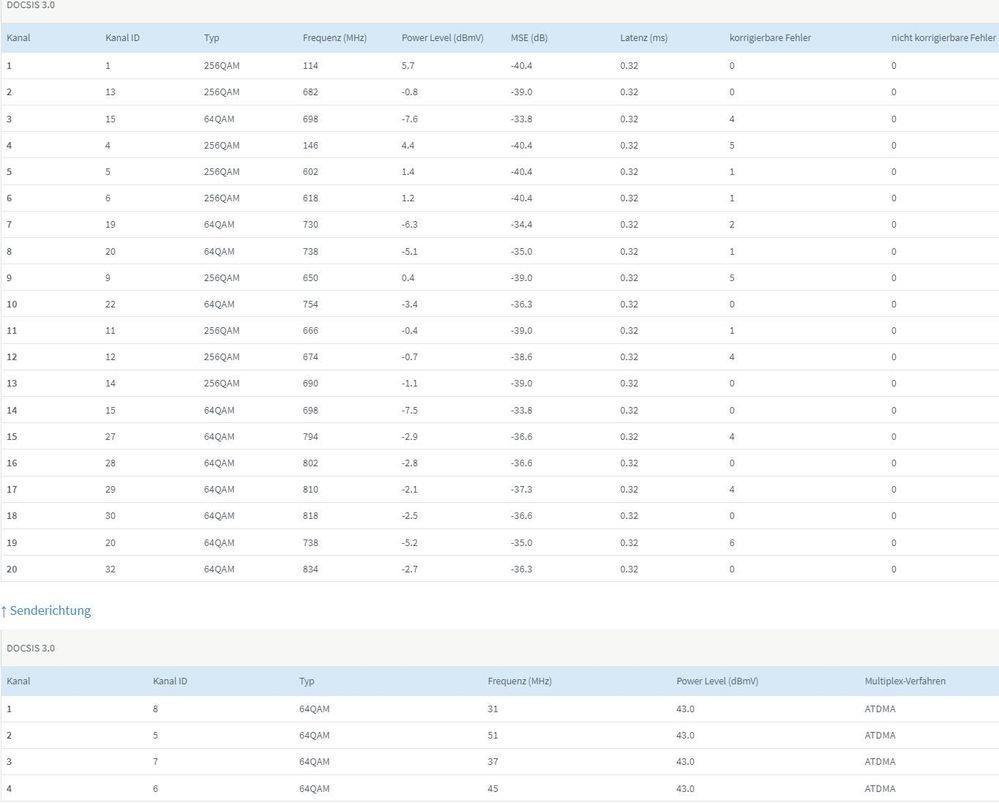Click Kanal ID 13 in the 682 MHz row
The width and height of the screenshot is (999, 803).
point(110,92)
